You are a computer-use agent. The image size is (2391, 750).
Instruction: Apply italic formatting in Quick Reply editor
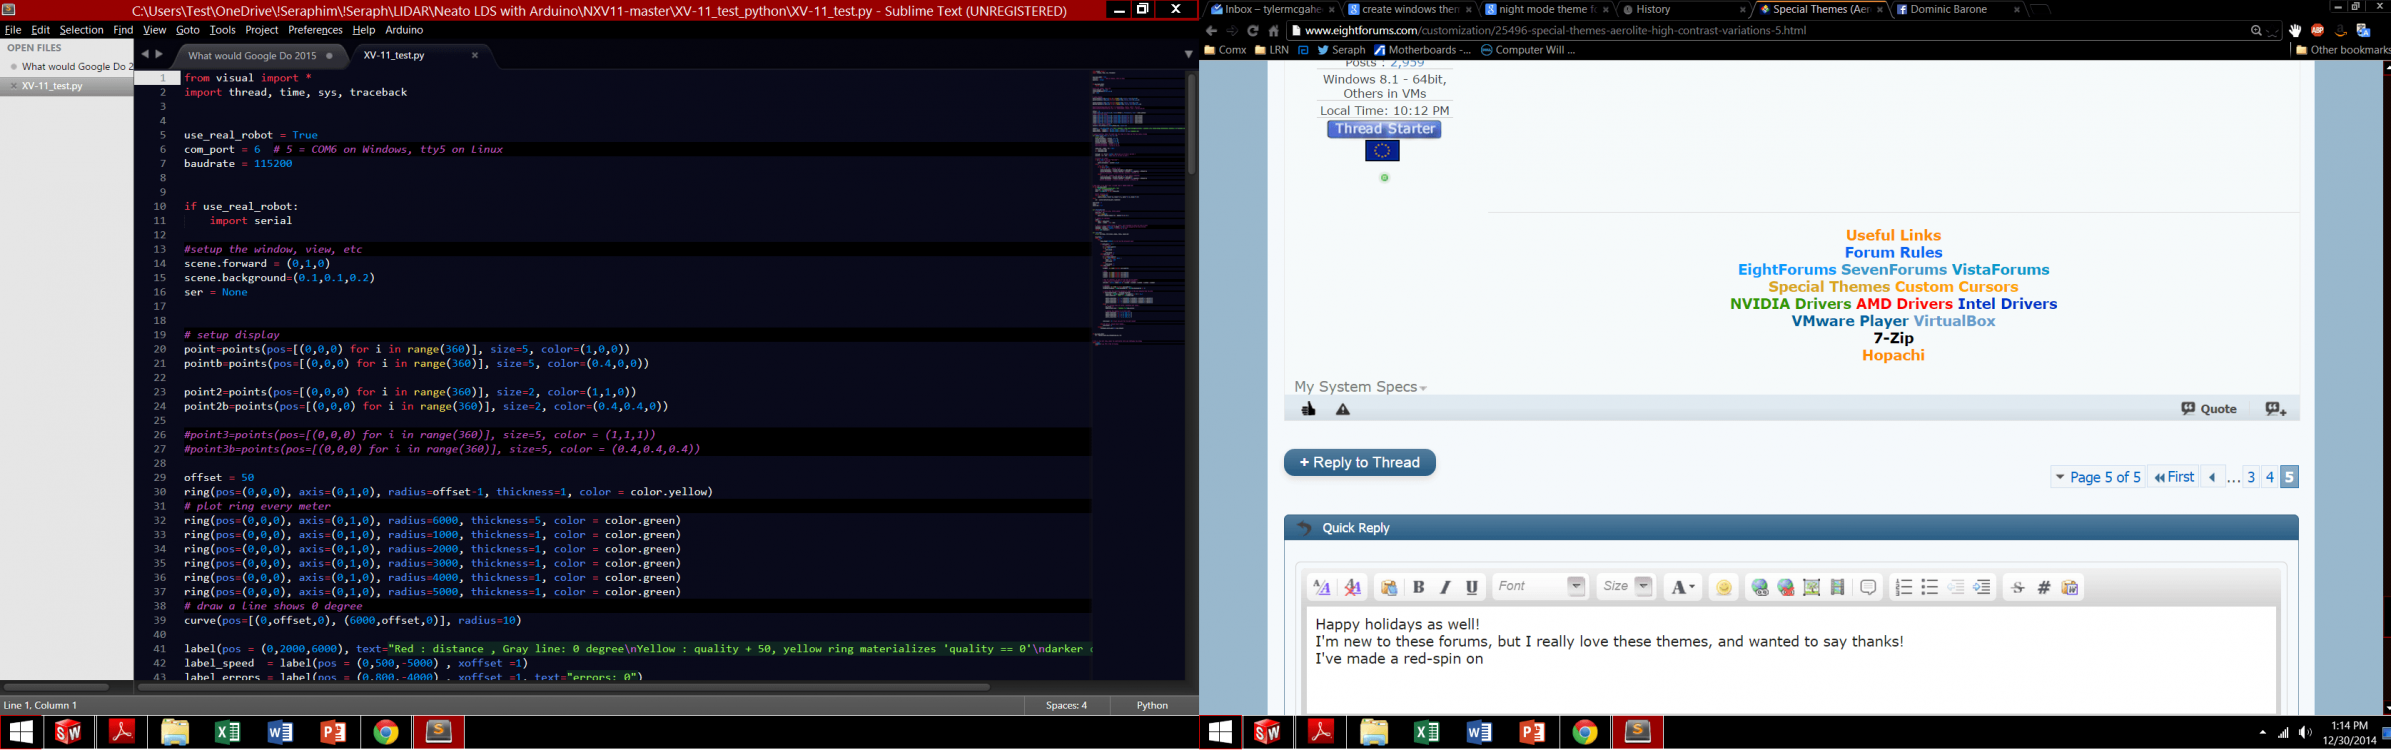[x=1445, y=587]
